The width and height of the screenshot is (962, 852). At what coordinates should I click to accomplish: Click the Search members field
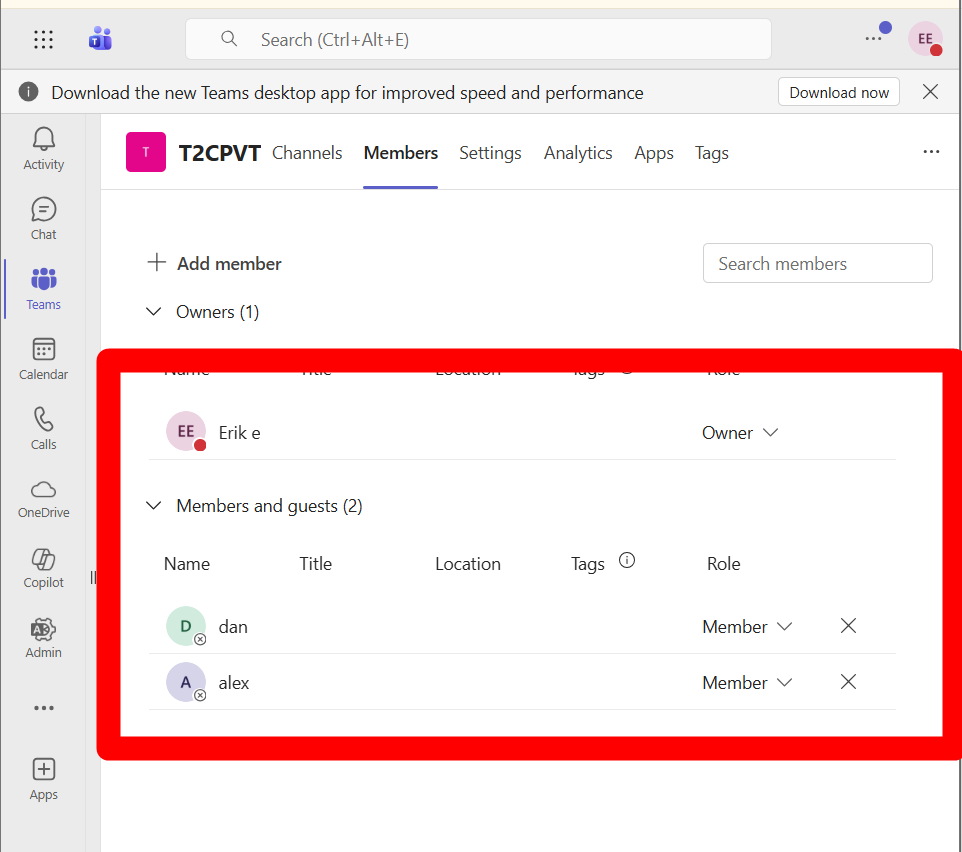pyautogui.click(x=817, y=264)
